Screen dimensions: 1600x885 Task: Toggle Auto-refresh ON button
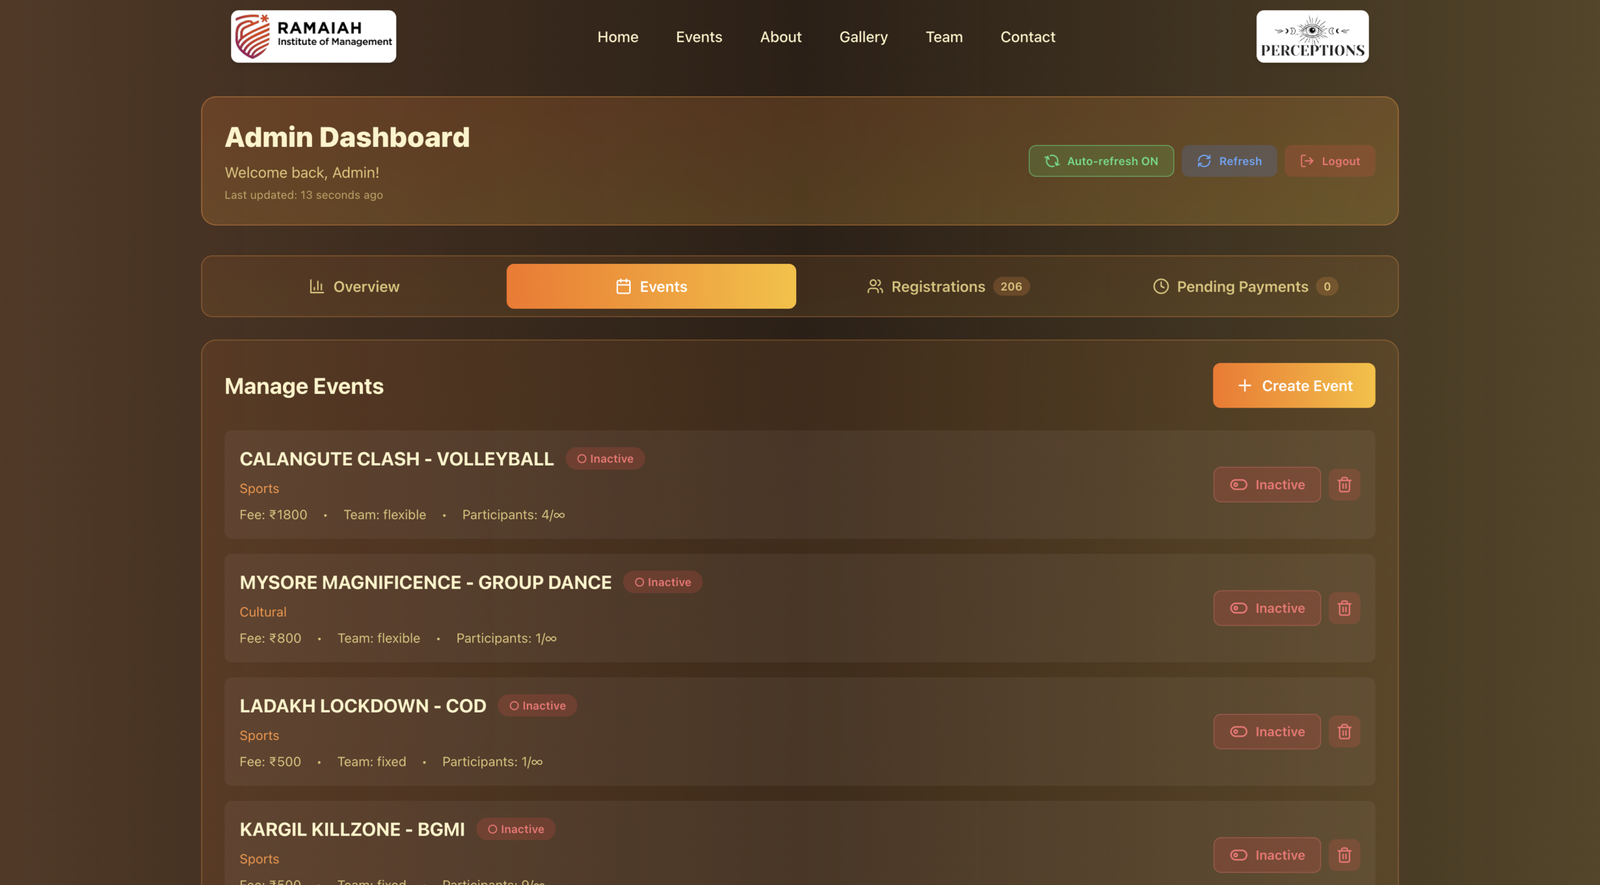click(x=1101, y=161)
